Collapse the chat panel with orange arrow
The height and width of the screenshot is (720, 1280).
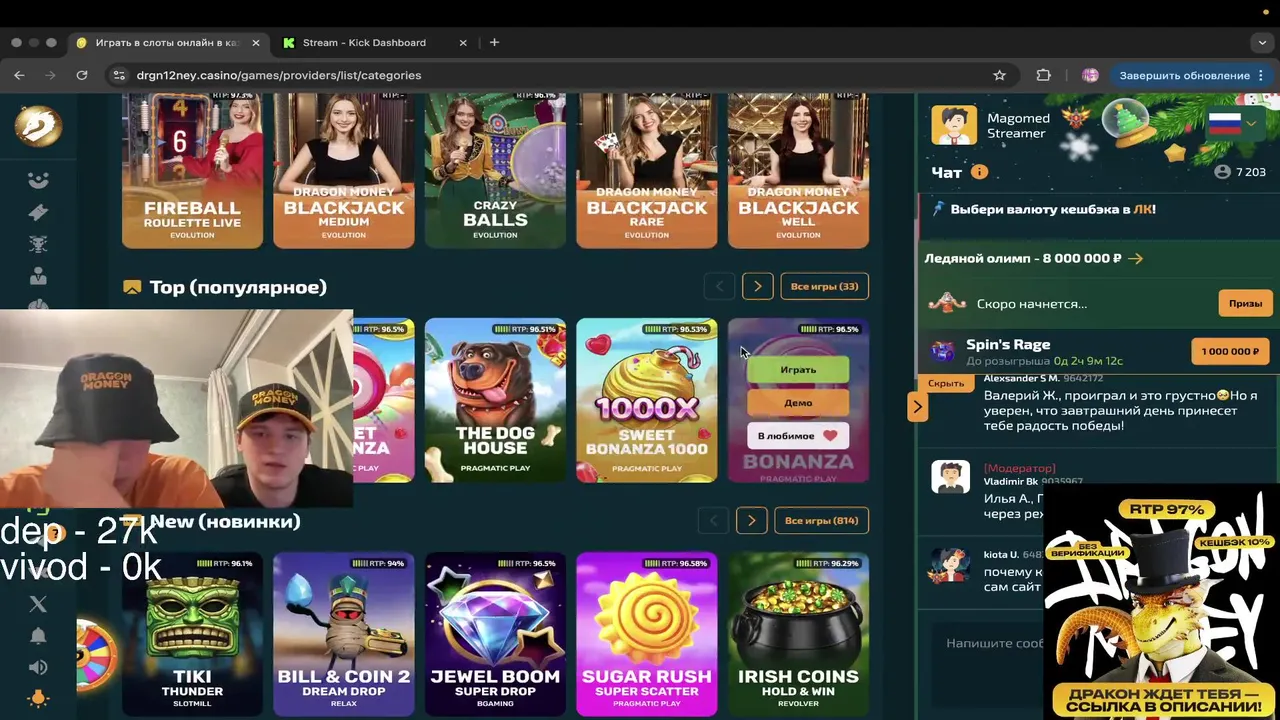(x=917, y=406)
